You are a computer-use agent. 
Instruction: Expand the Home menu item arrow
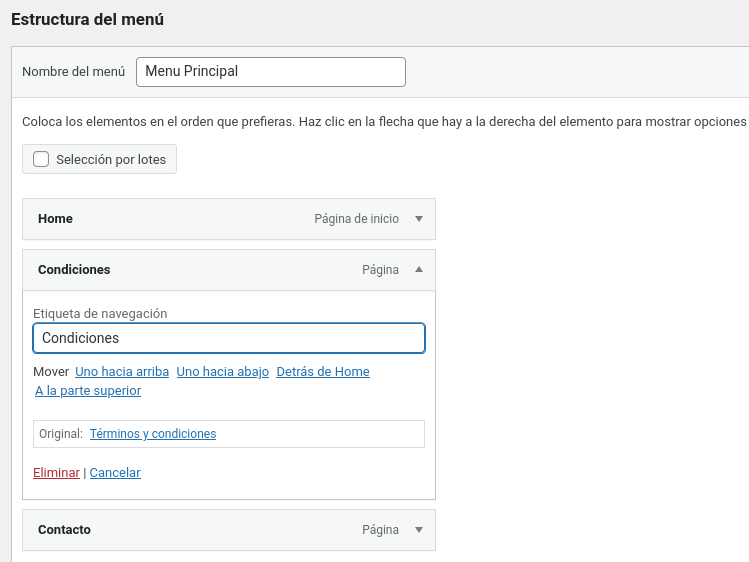click(x=419, y=219)
